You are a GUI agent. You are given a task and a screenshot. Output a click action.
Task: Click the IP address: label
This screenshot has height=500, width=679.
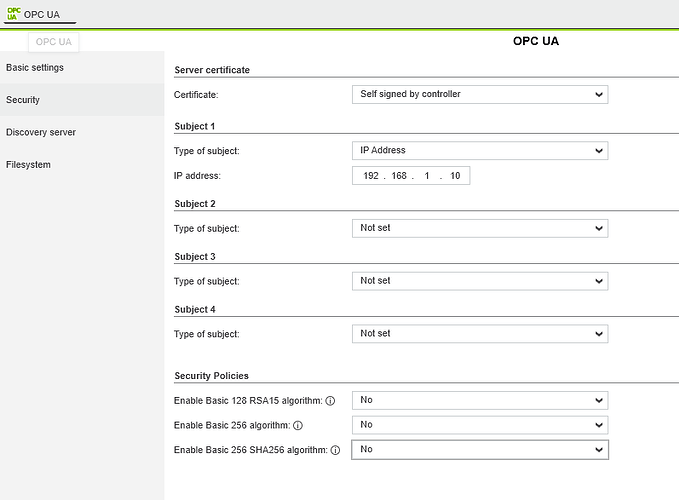pyautogui.click(x=197, y=176)
